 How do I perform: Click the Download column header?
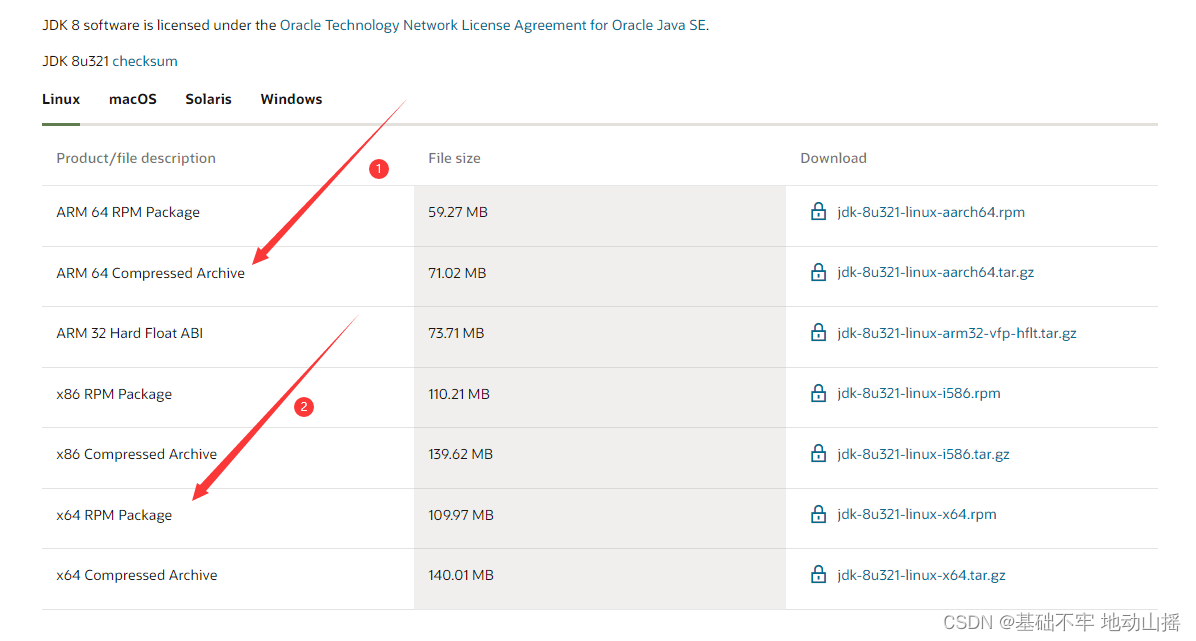833,158
